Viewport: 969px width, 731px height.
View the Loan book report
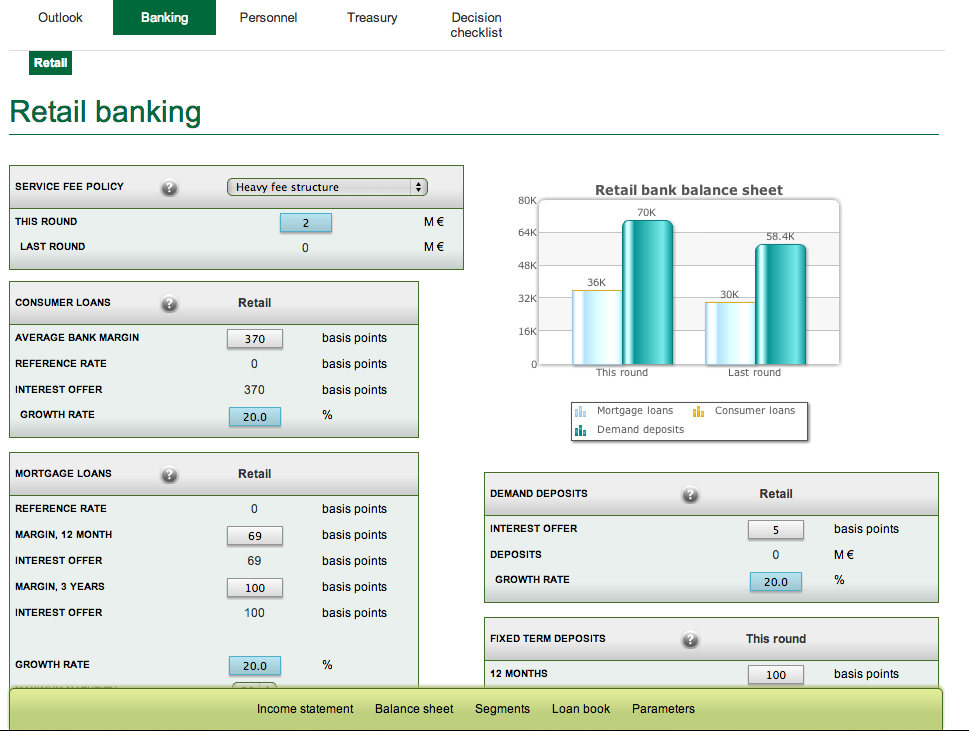581,709
